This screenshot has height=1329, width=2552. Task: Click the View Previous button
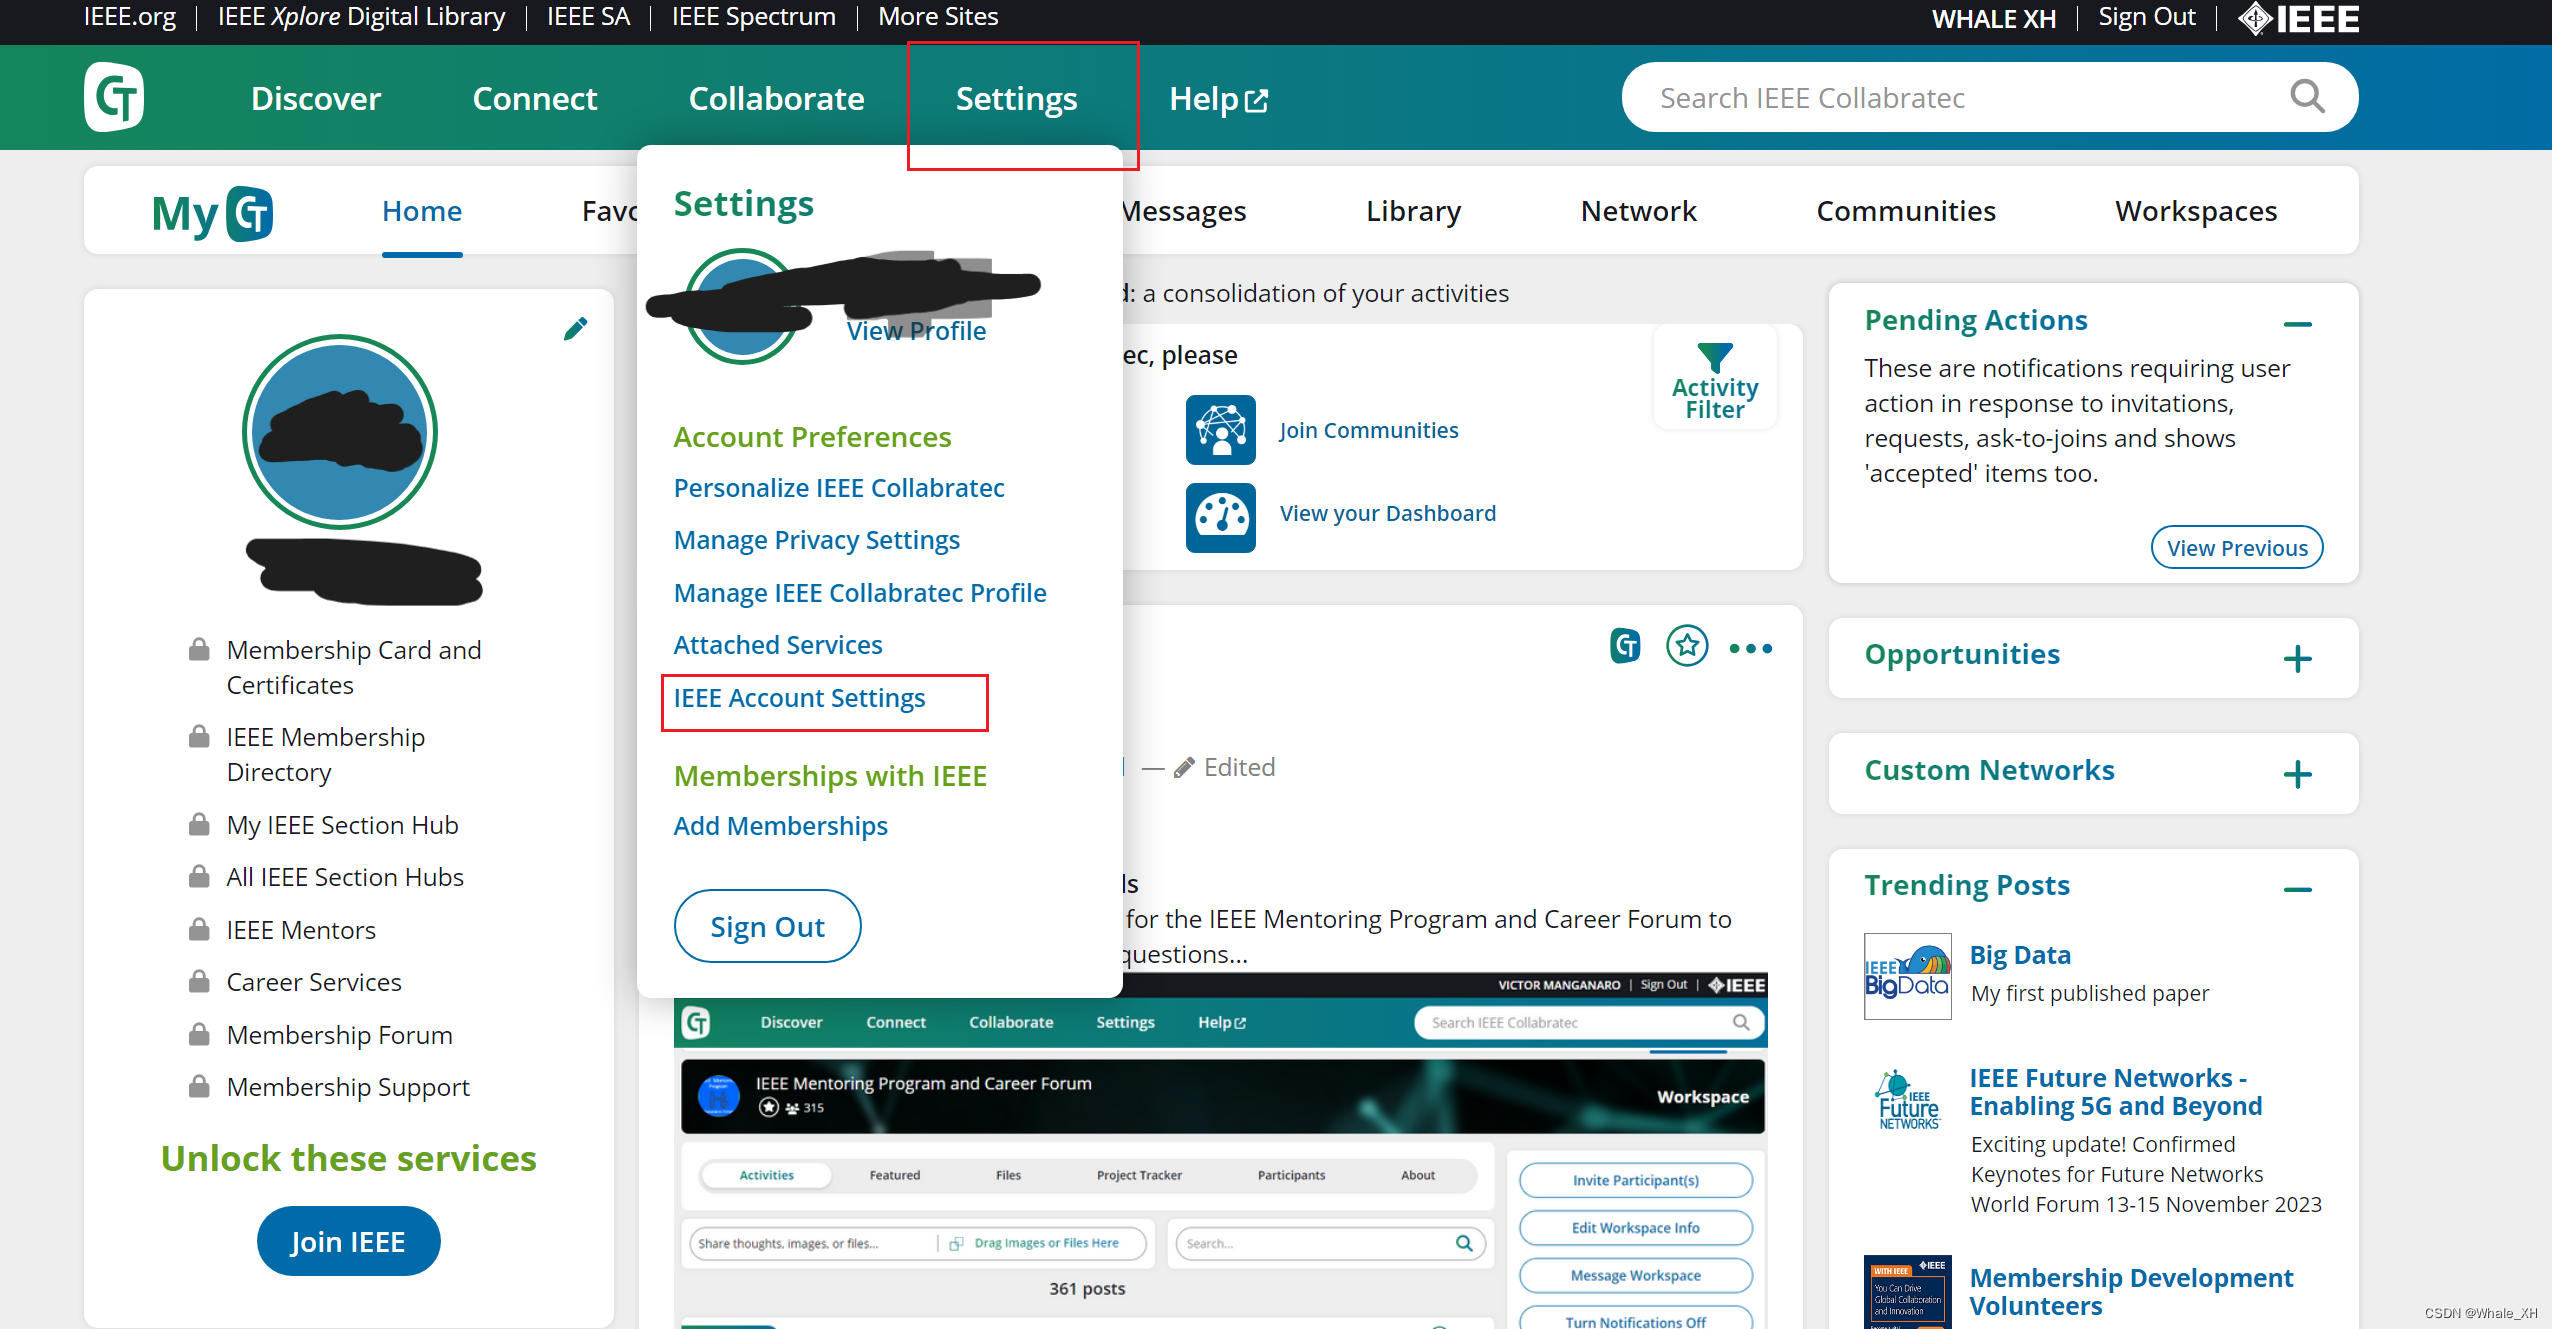tap(2236, 548)
